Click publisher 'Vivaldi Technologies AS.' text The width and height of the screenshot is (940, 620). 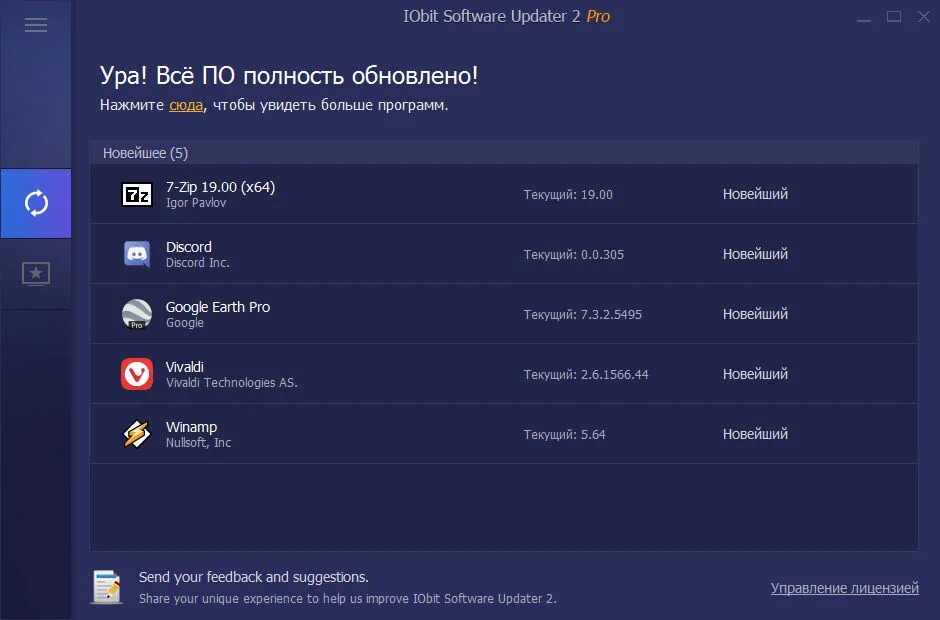tap(231, 383)
